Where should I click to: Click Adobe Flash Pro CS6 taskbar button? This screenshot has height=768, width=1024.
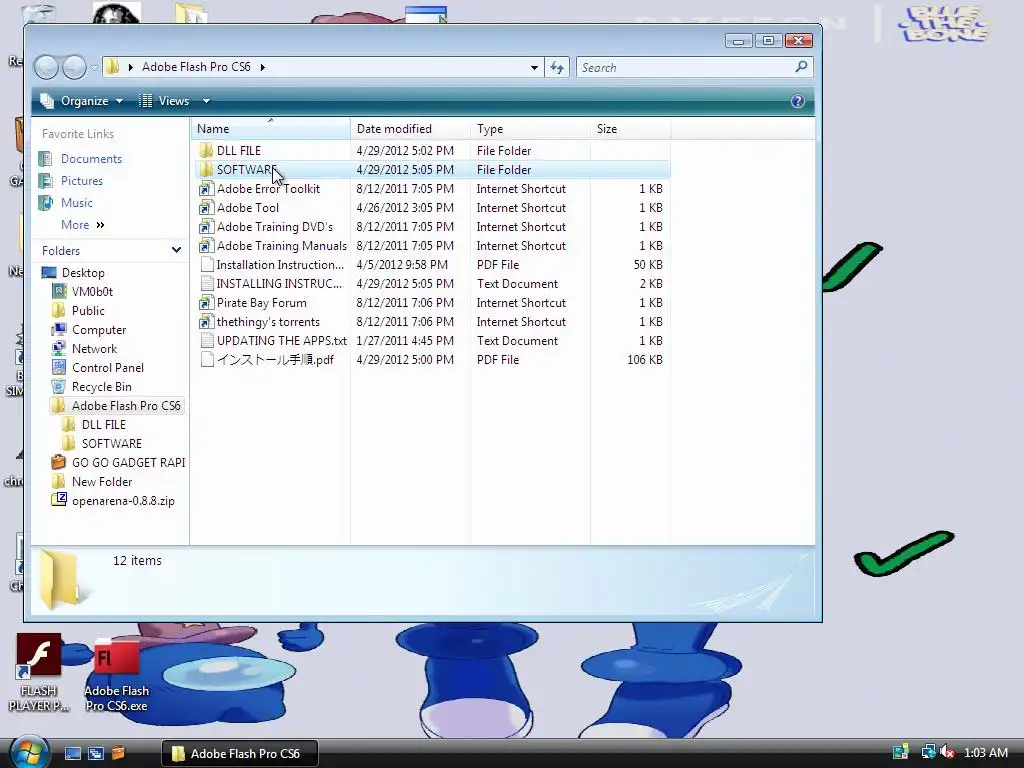click(x=239, y=754)
